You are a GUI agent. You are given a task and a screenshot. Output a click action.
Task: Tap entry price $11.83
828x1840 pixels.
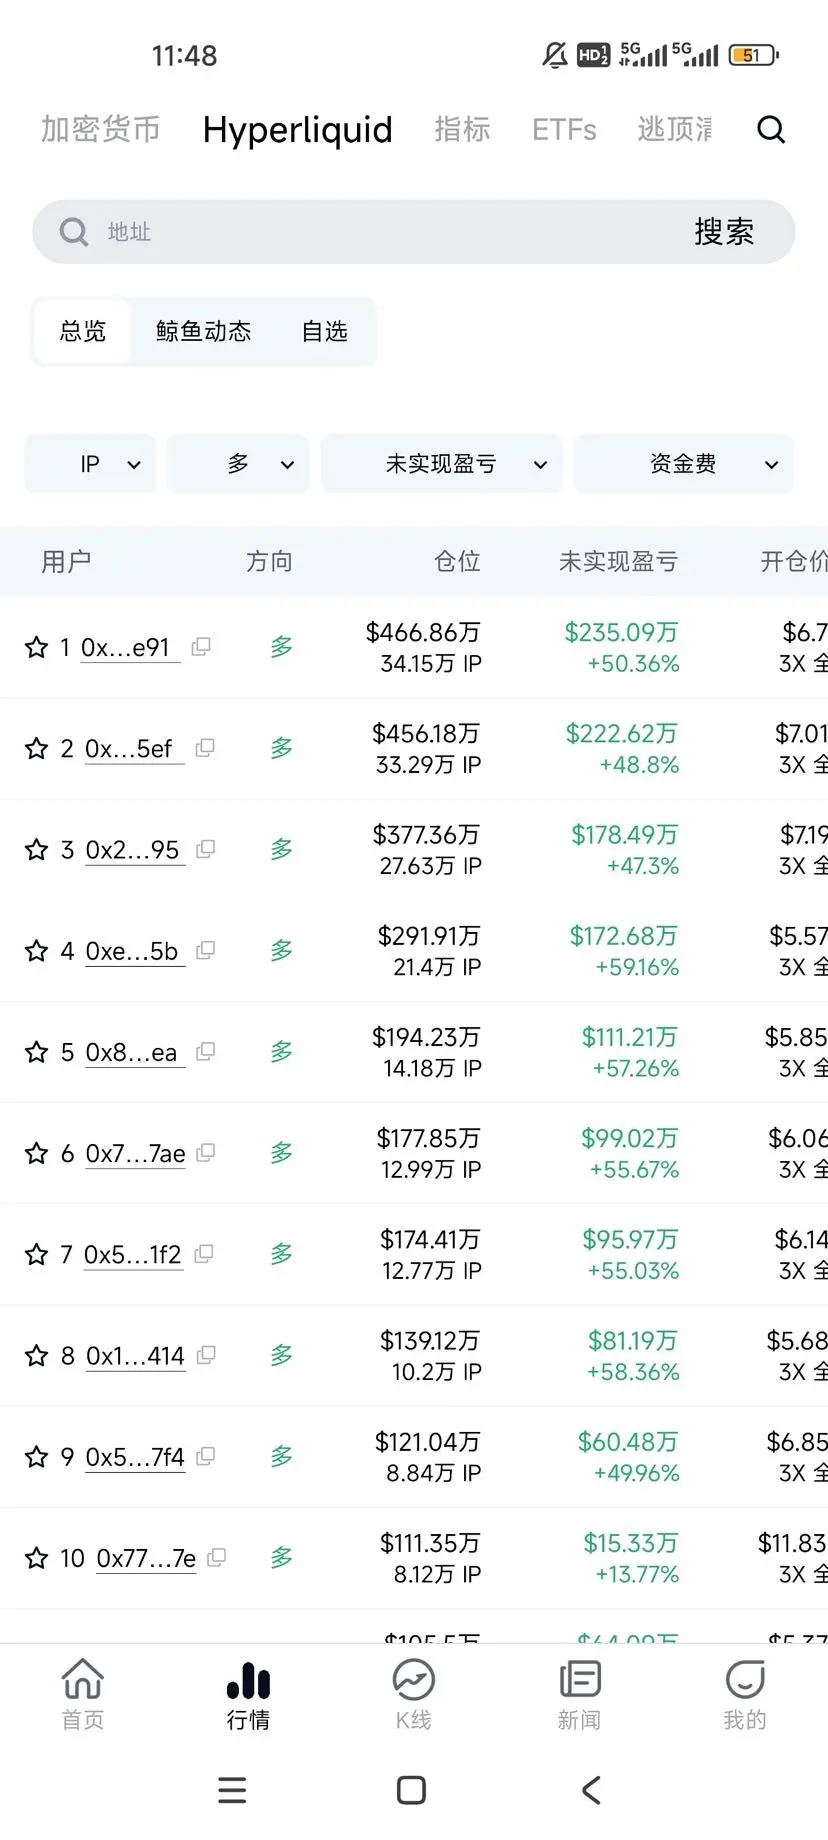pyautogui.click(x=792, y=1543)
